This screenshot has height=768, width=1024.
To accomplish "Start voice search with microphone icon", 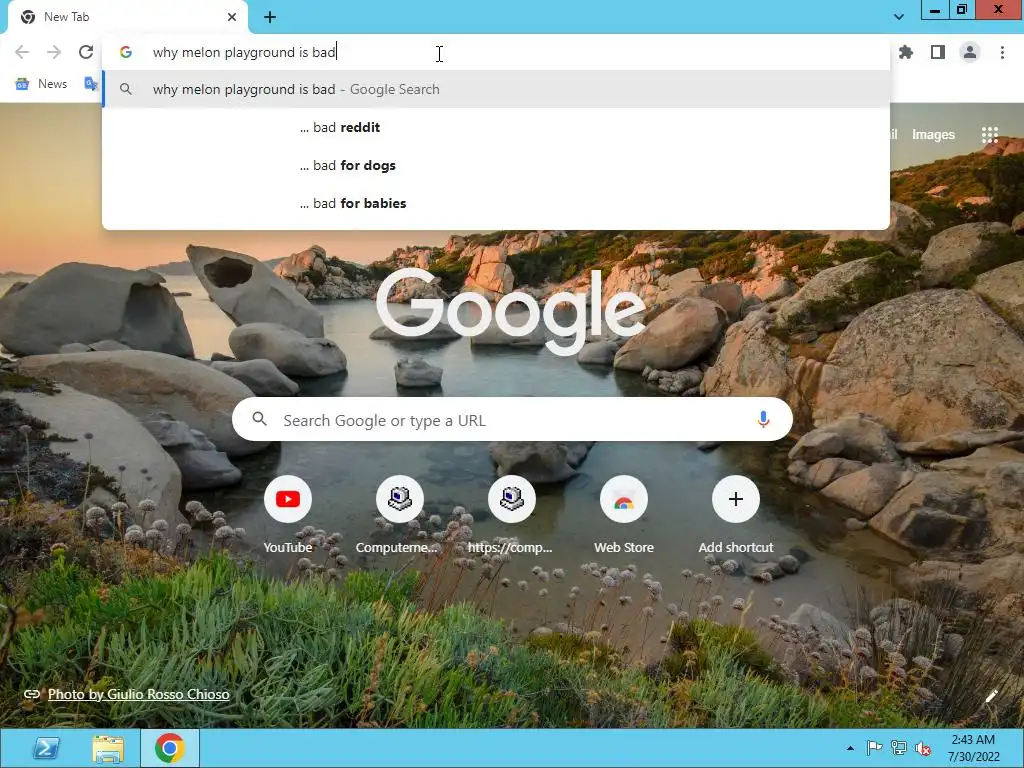I will 763,419.
